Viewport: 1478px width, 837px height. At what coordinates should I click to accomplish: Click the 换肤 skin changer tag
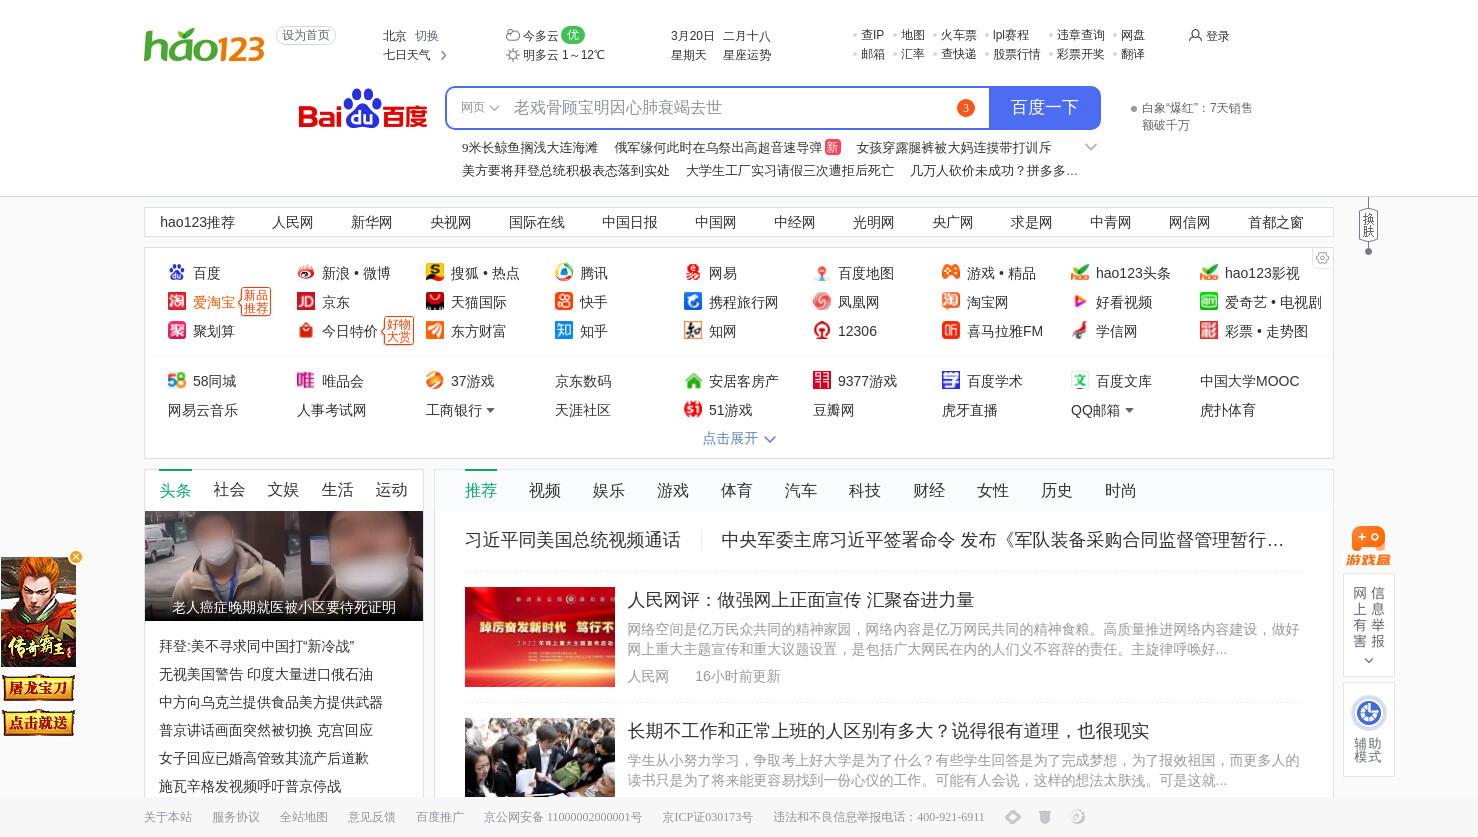[x=1368, y=225]
